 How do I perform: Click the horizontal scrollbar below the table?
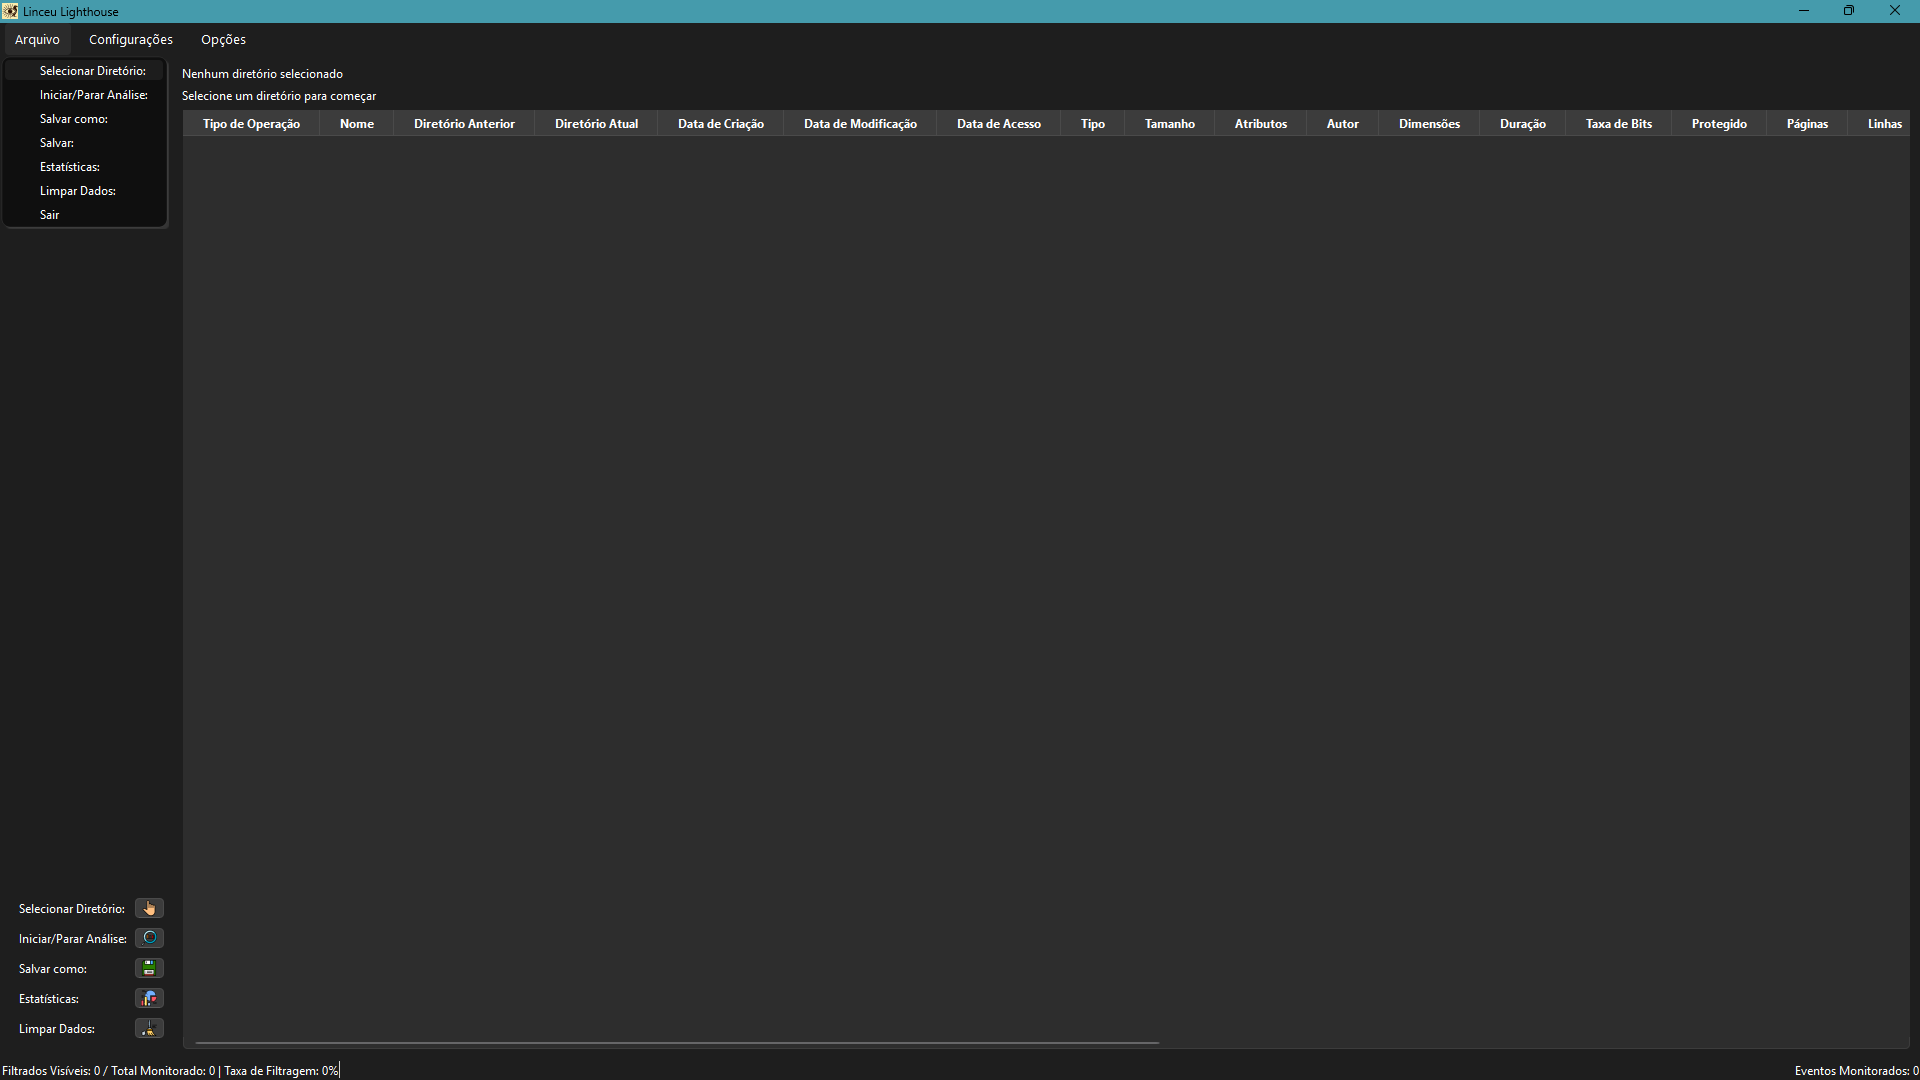(677, 1043)
